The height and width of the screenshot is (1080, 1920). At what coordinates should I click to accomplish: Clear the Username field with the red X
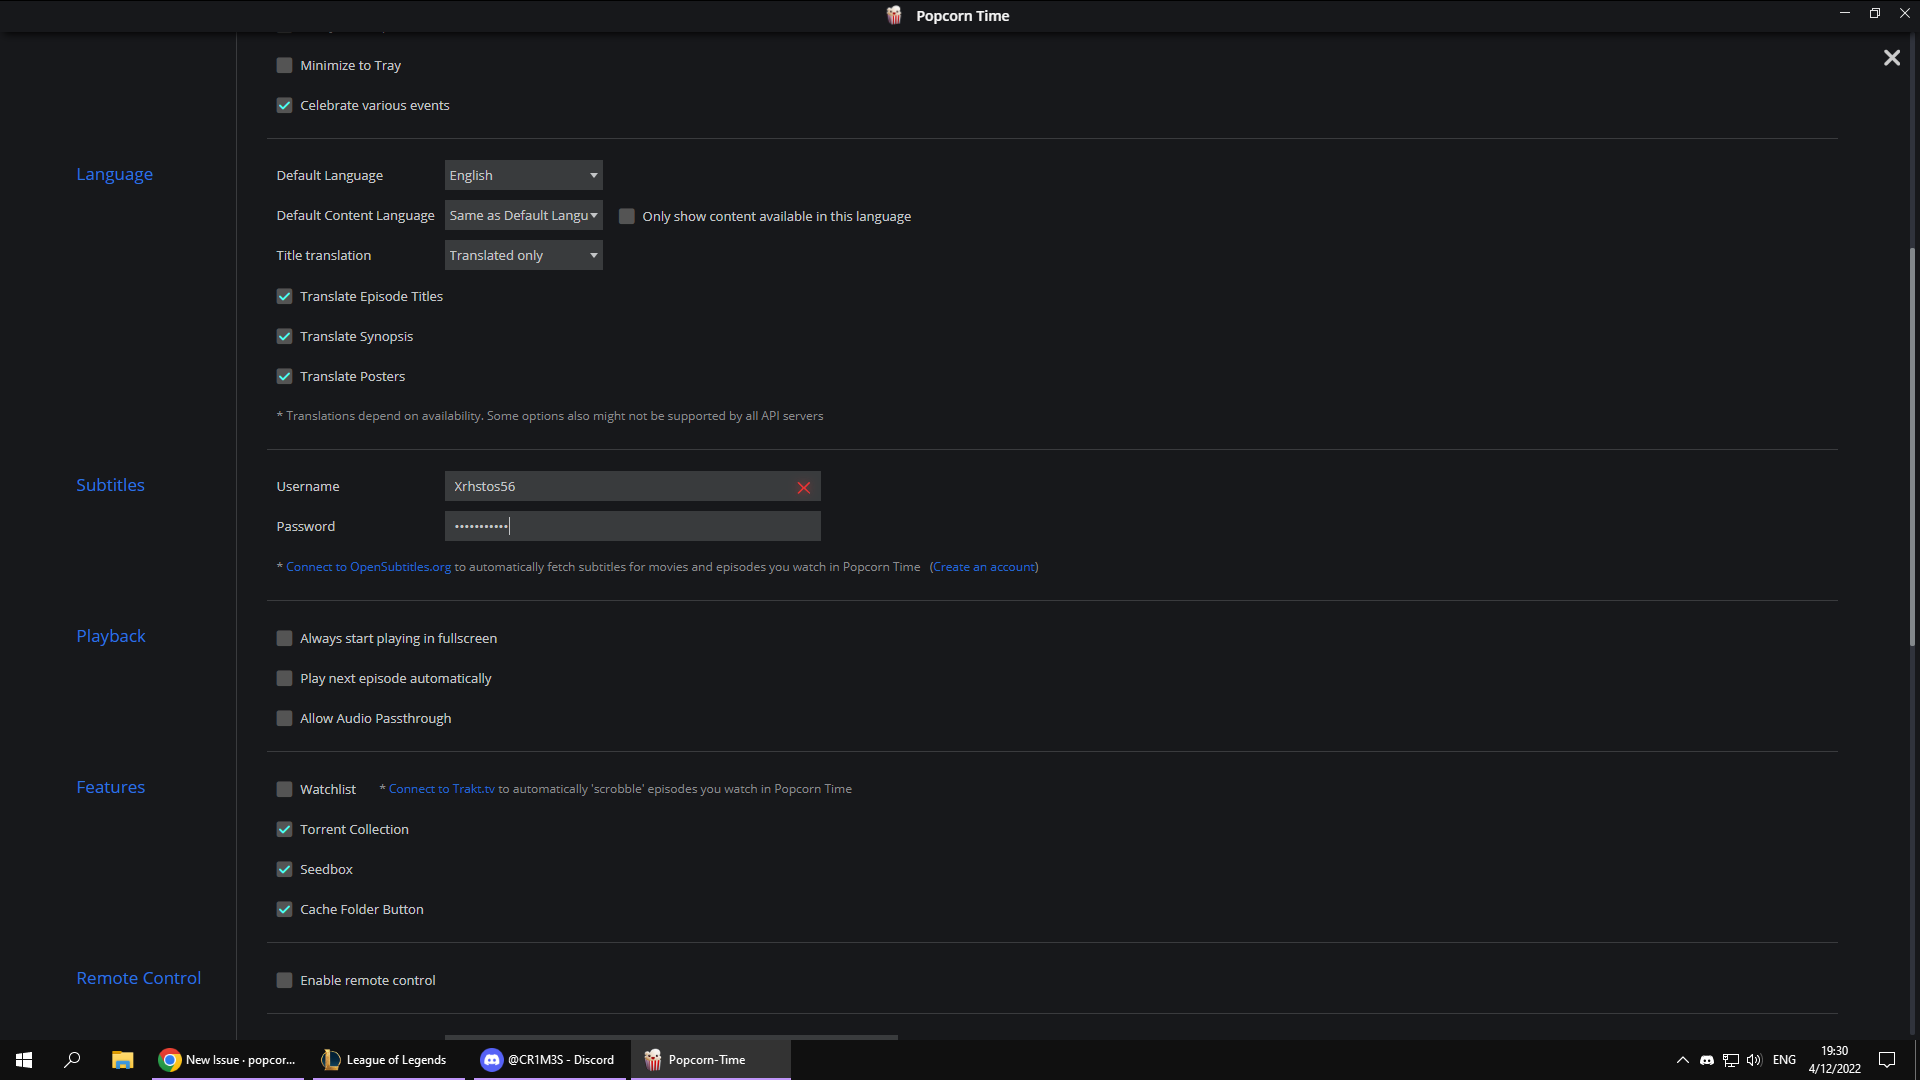pyautogui.click(x=804, y=488)
